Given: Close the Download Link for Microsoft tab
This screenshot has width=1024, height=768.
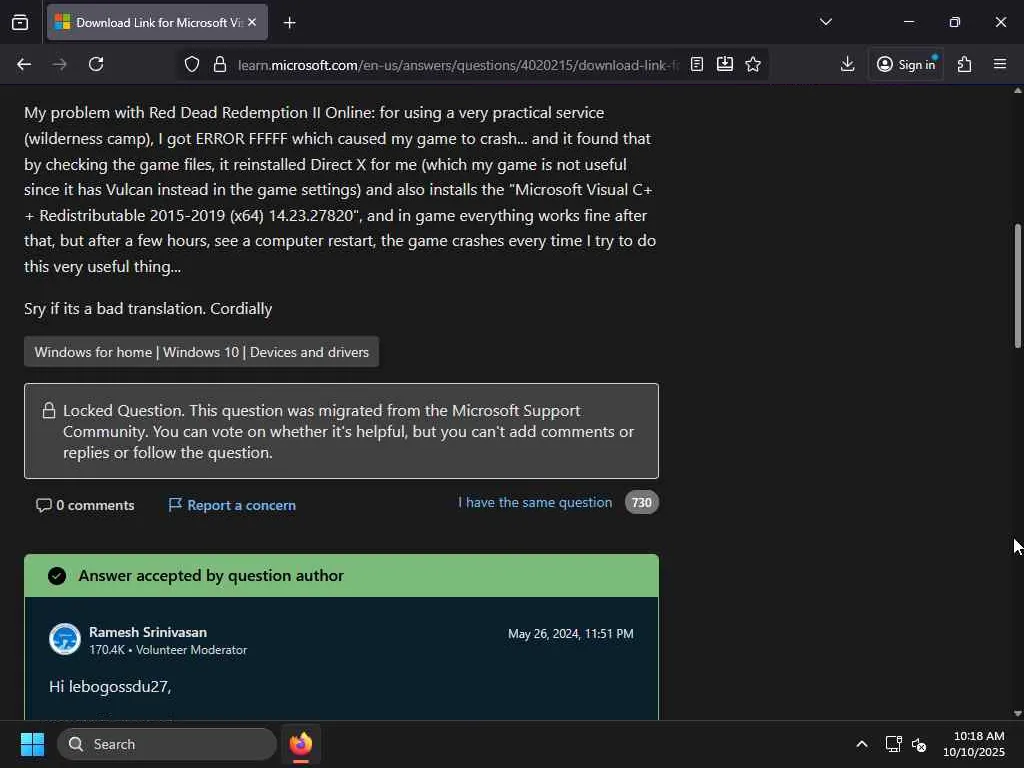Looking at the screenshot, I should [252, 22].
